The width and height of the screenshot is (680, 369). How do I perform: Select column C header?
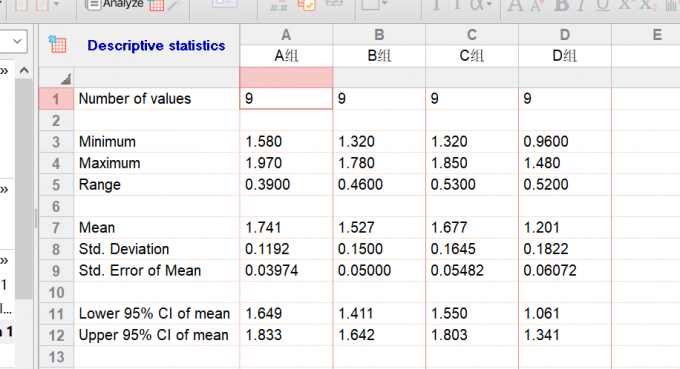tap(472, 35)
